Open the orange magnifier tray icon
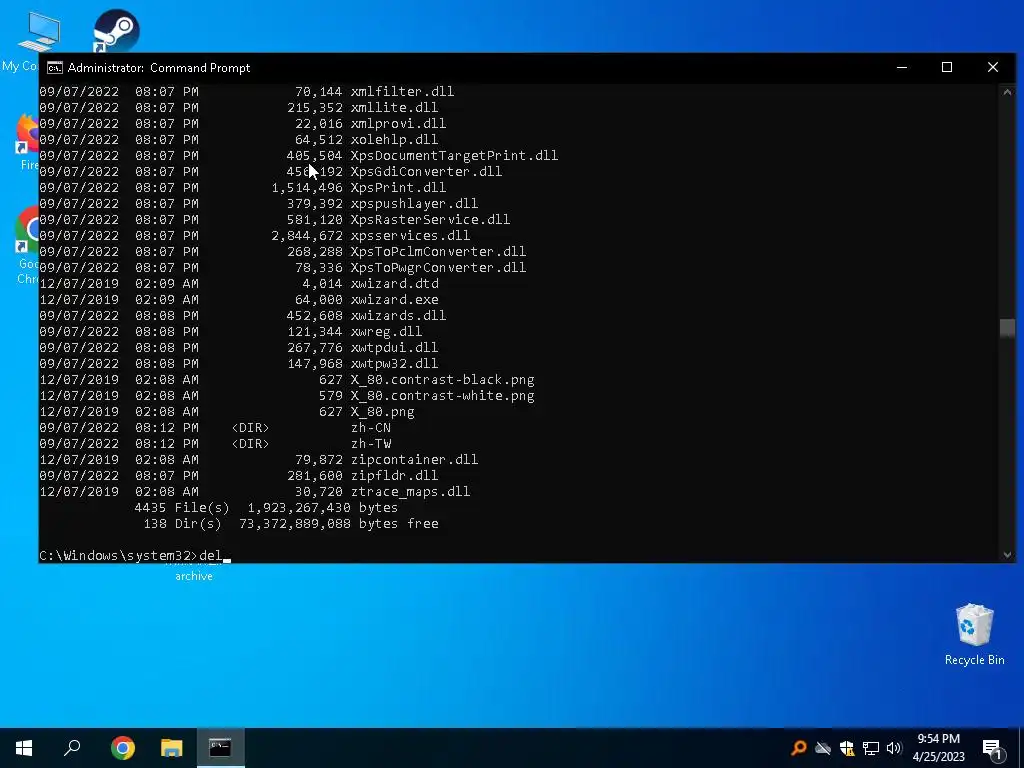1024x768 pixels. (798, 748)
